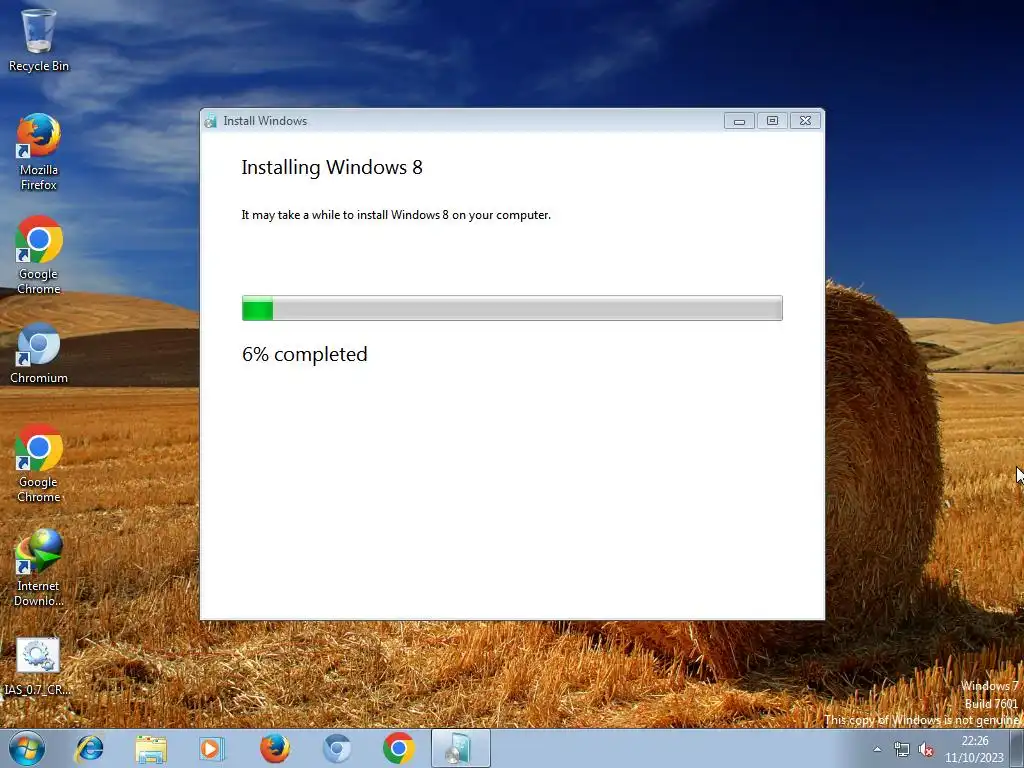The width and height of the screenshot is (1024, 768).
Task: Open the Recycle Bin desktop icon
Action: (x=39, y=39)
